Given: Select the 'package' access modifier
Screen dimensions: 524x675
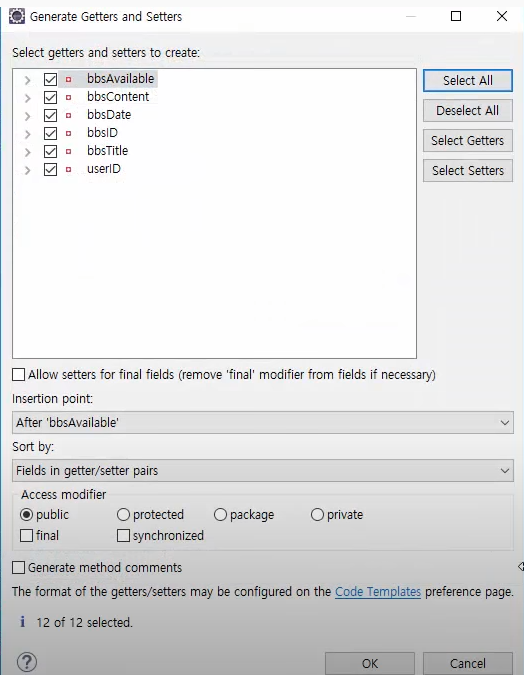Looking at the screenshot, I should click(220, 514).
